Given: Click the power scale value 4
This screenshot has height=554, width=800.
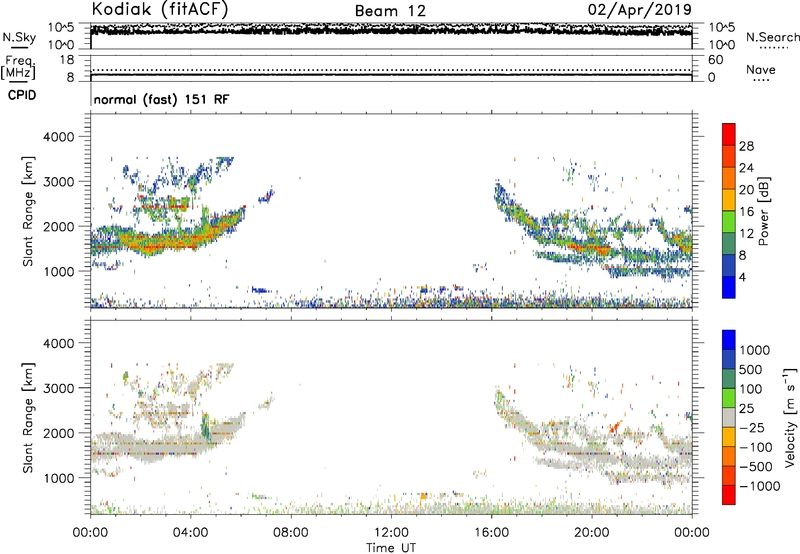Looking at the screenshot, I should pos(743,278).
